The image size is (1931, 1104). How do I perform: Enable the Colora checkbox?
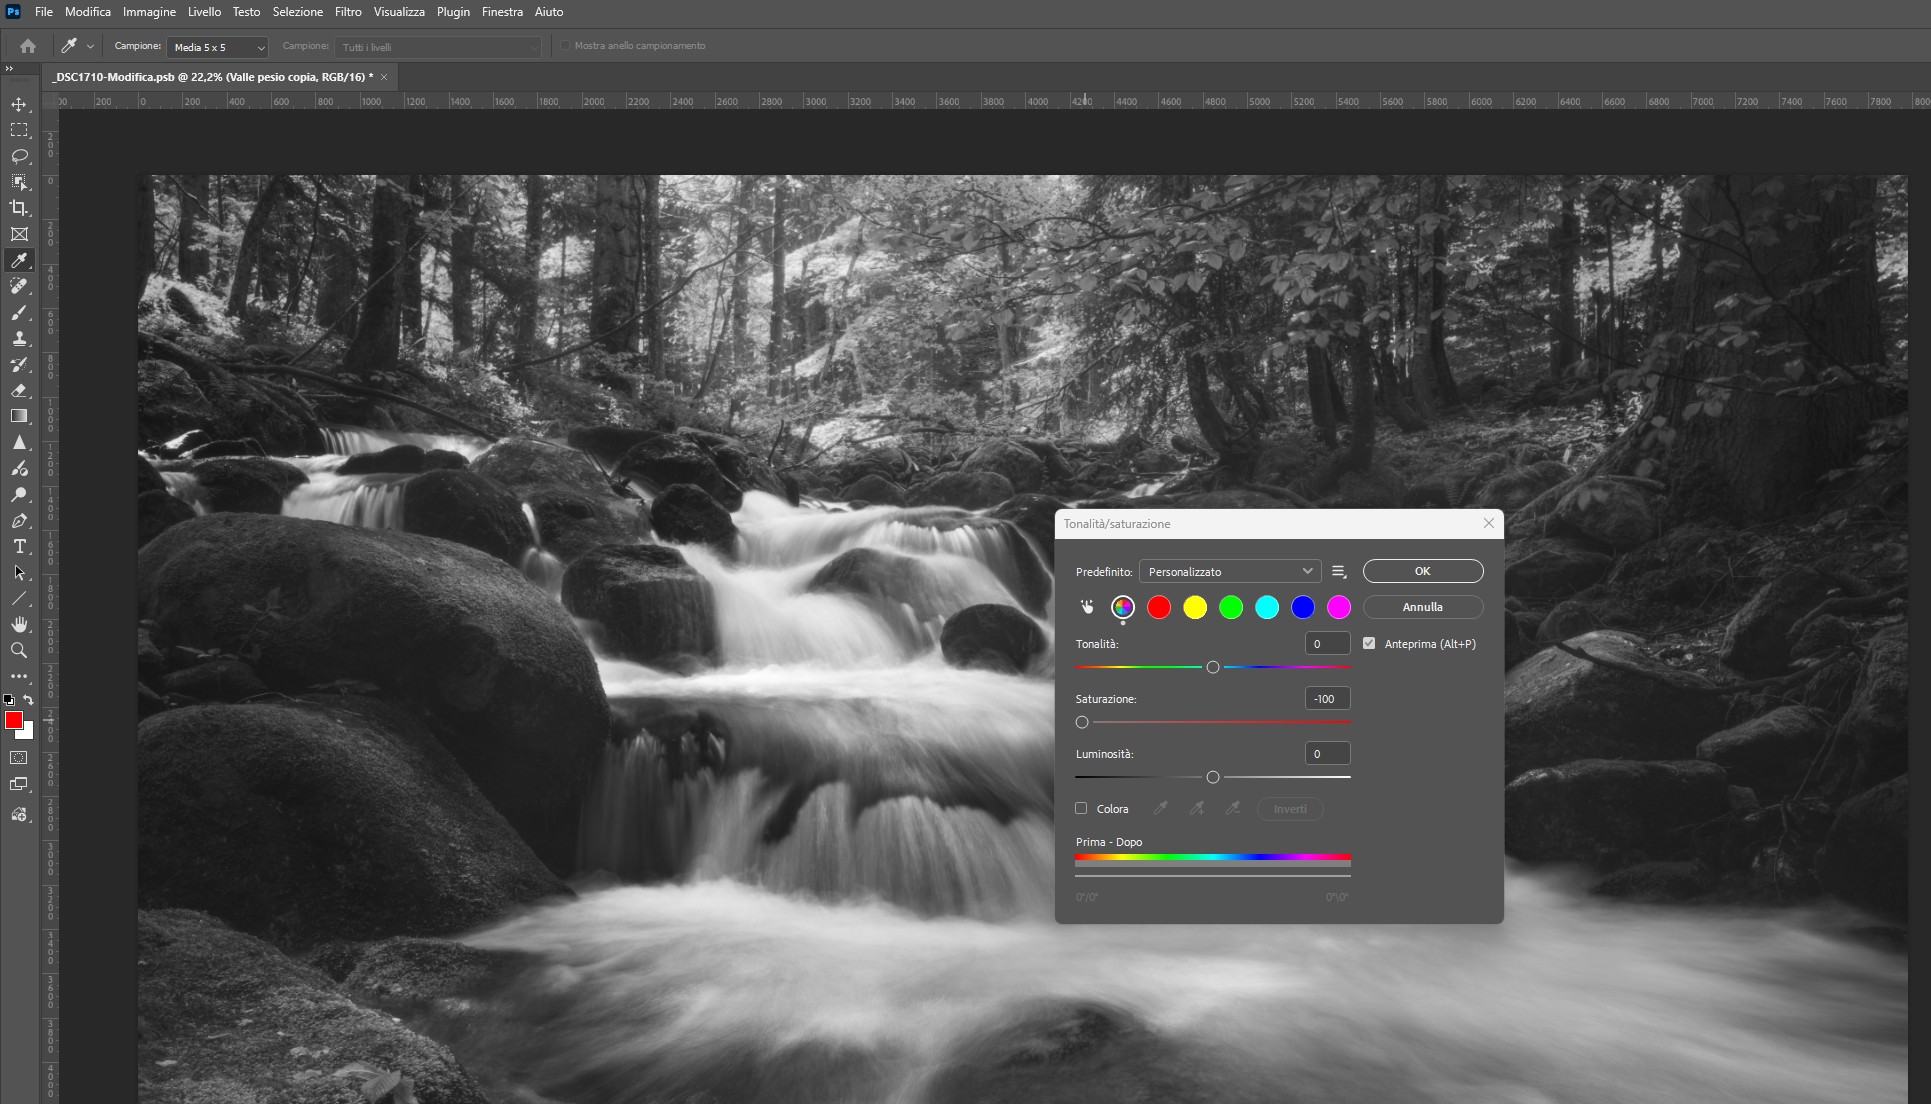coord(1081,808)
